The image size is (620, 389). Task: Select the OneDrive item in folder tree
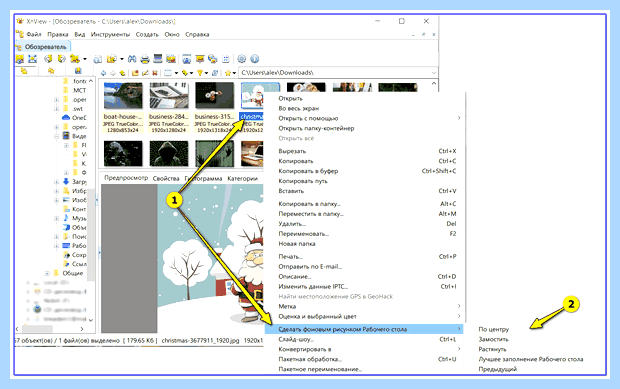click(x=74, y=118)
